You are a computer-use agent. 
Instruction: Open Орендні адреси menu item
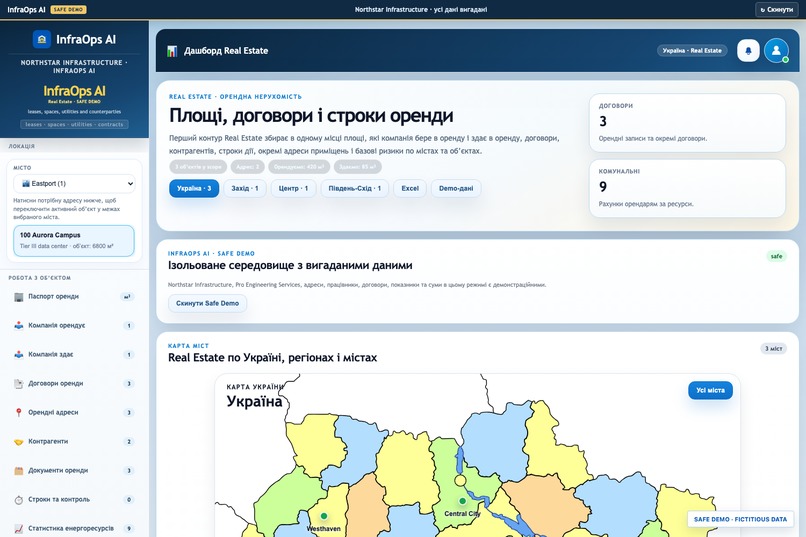(x=74, y=413)
